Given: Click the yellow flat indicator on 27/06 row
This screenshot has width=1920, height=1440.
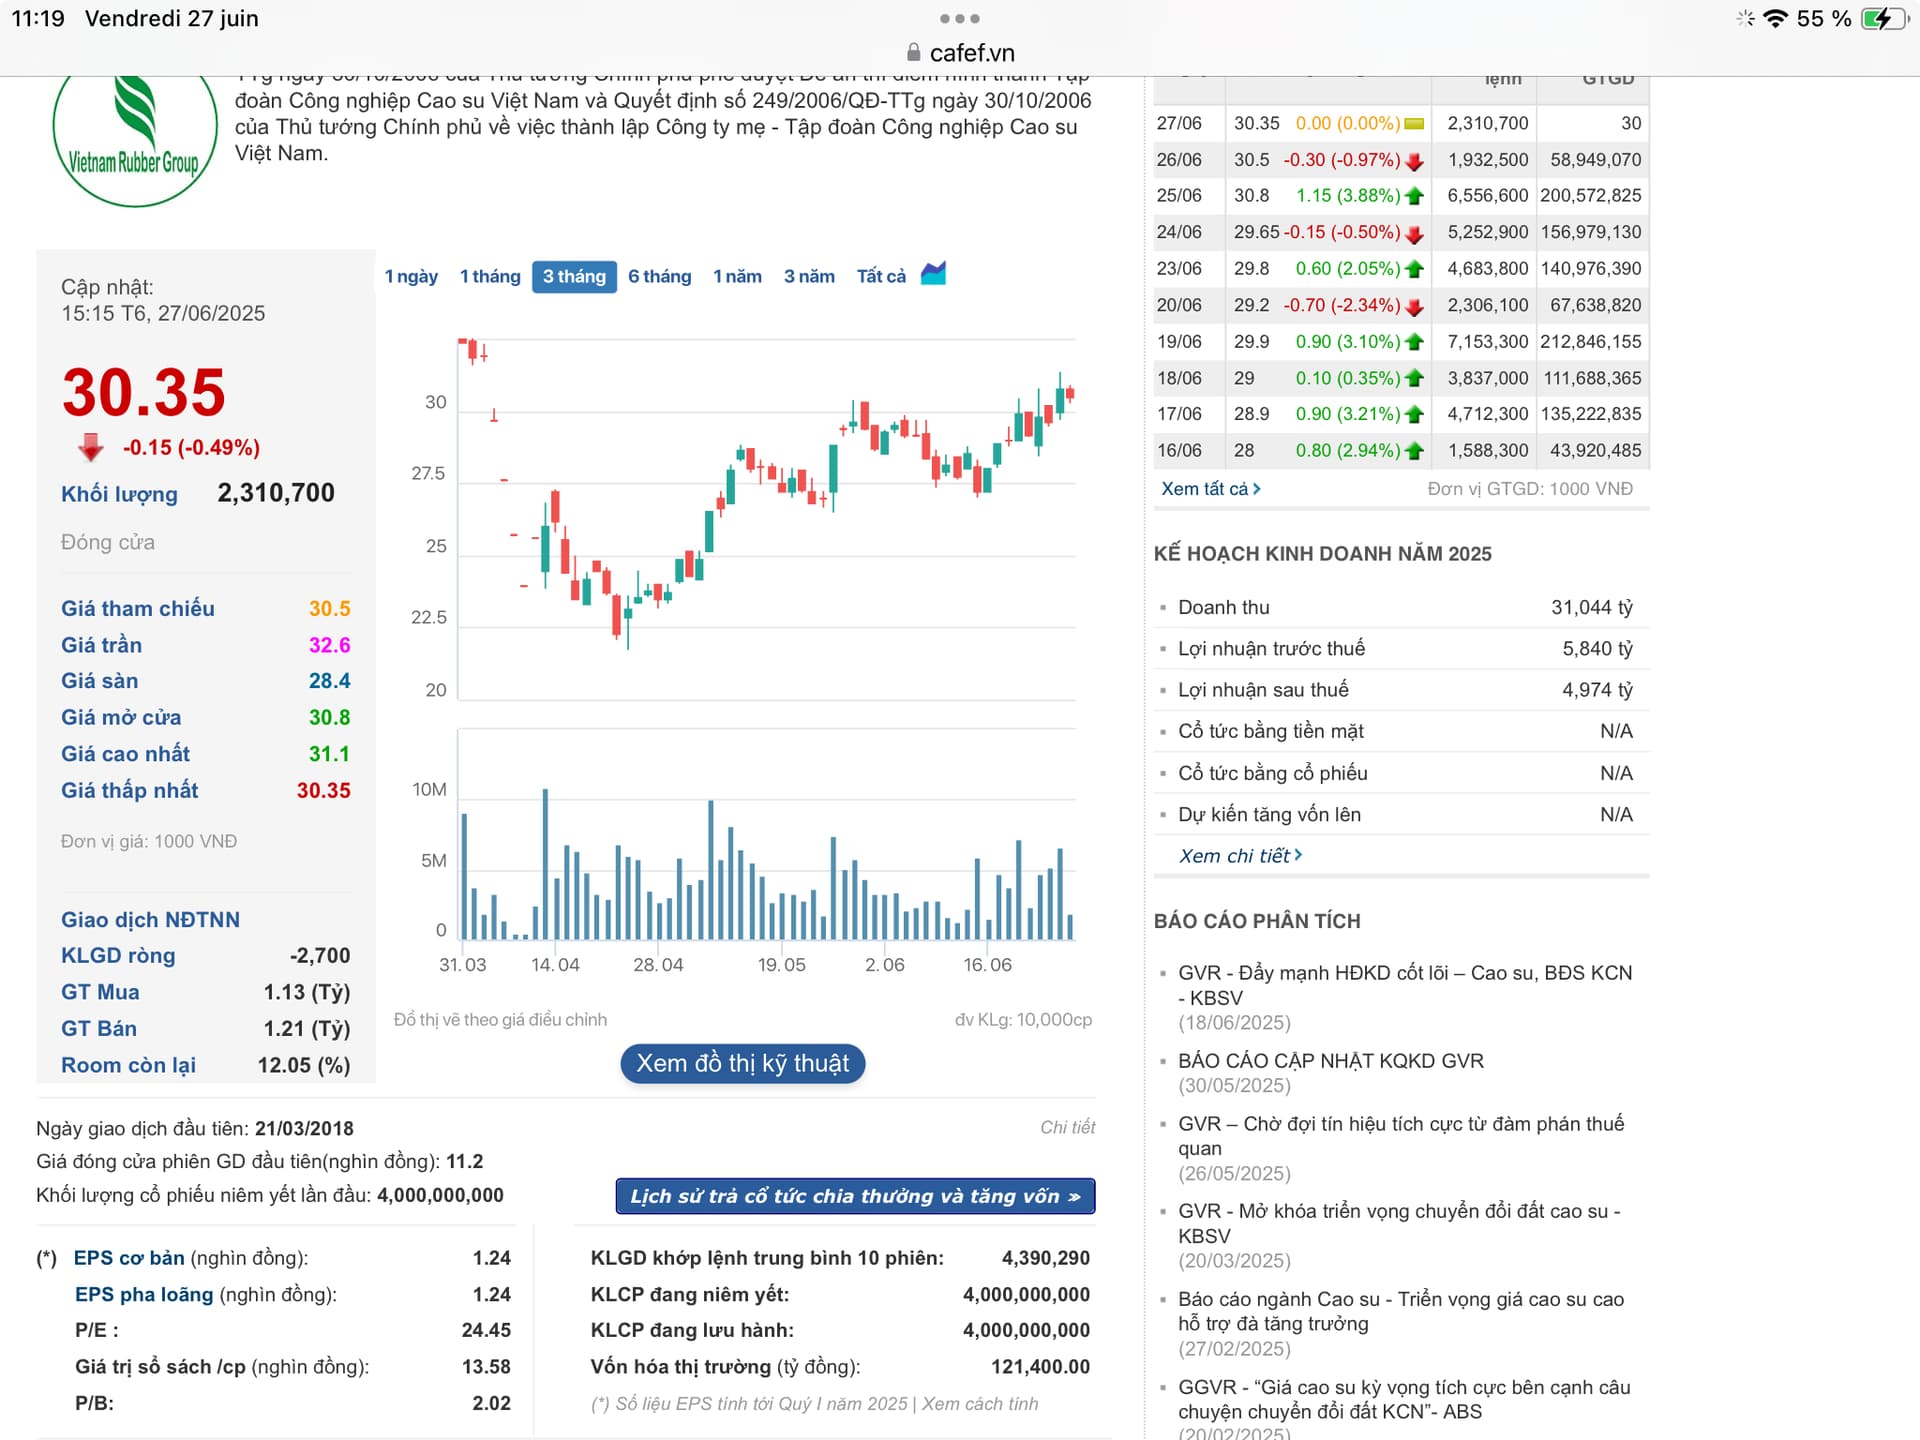Looking at the screenshot, I should click(x=1414, y=124).
